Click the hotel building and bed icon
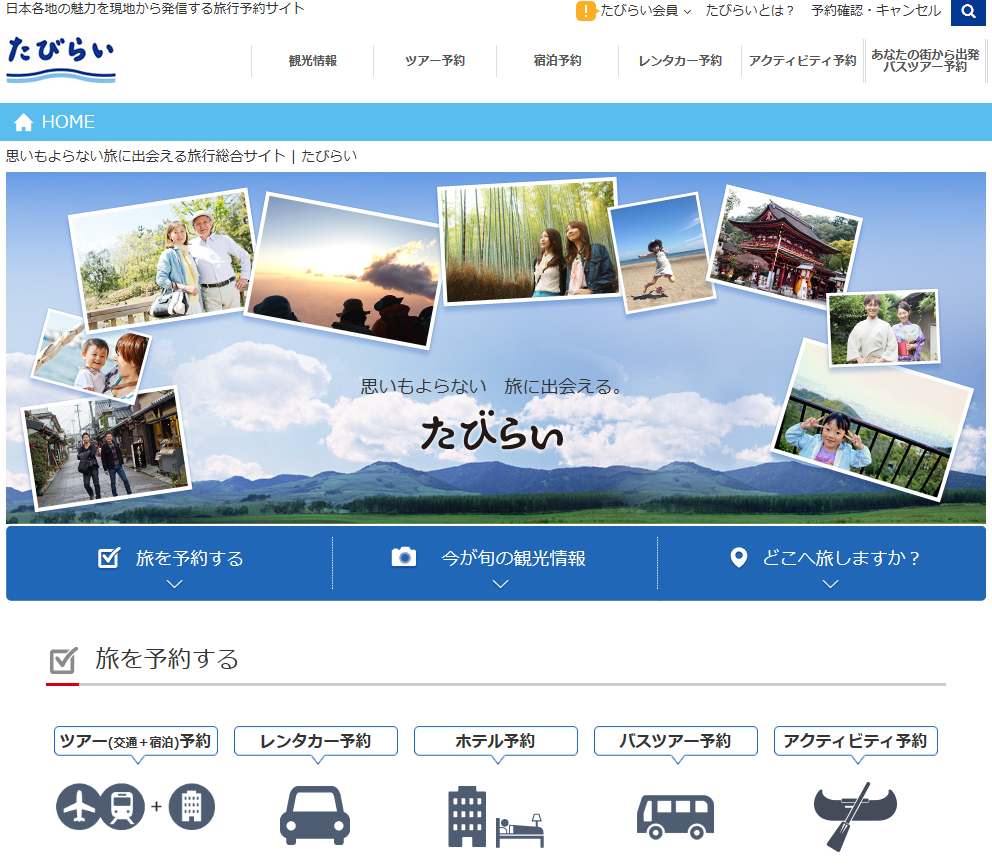Screen dimensions: 992x865 (x=496, y=816)
